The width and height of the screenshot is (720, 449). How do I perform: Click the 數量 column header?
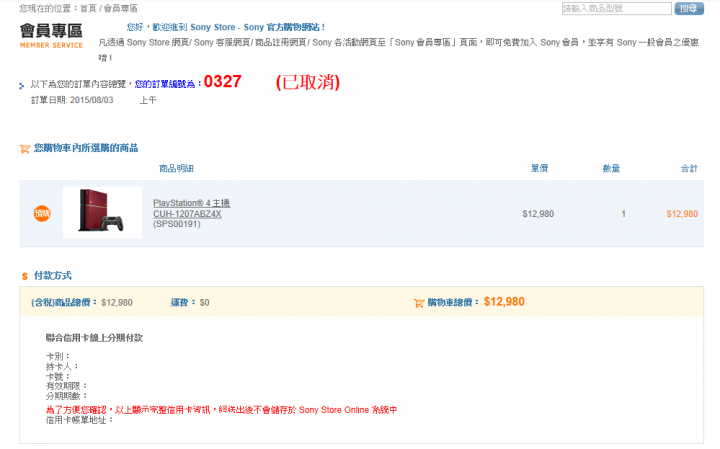coord(611,168)
